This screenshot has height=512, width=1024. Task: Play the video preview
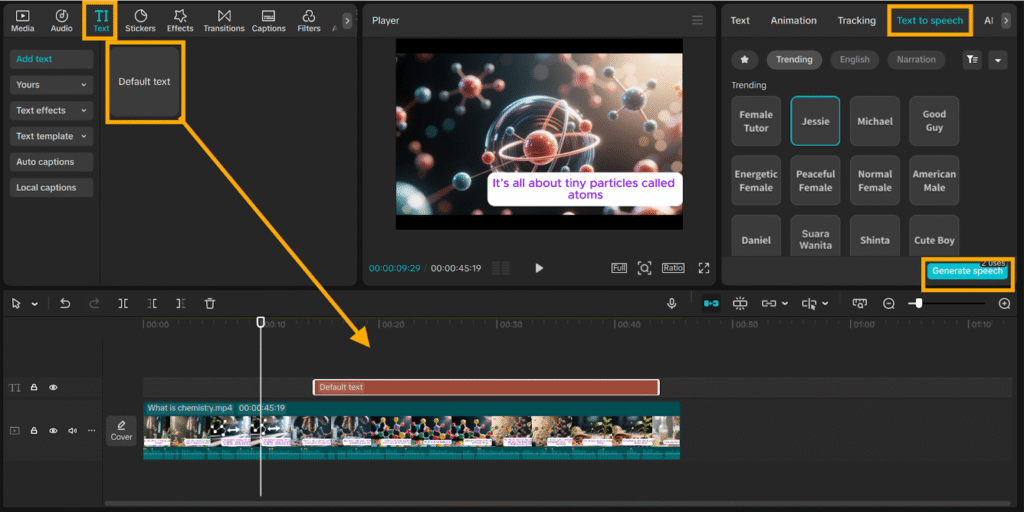pos(539,268)
